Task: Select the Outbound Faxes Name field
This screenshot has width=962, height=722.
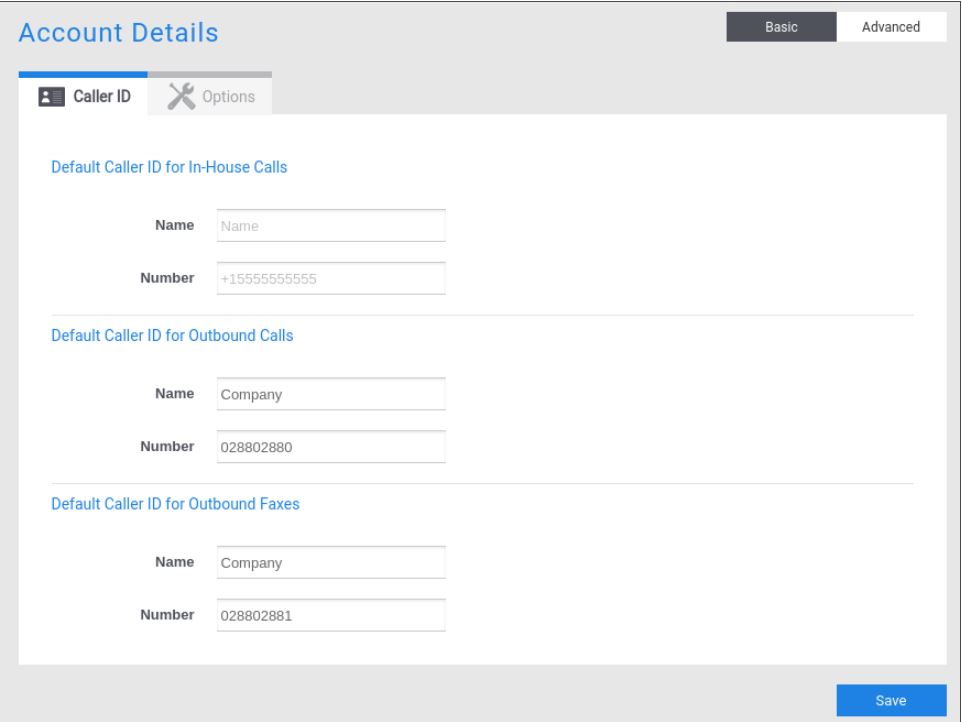Action: 331,563
